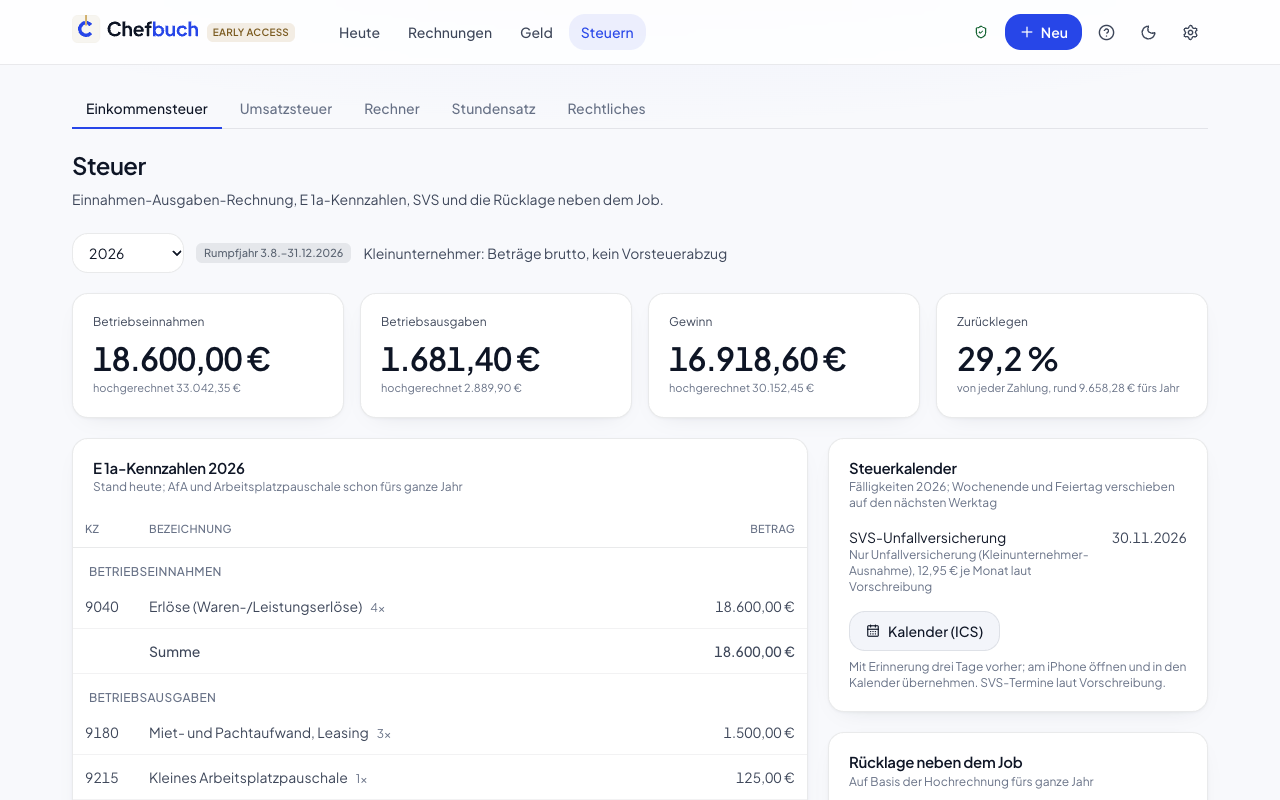Click the hochgerechnet 30.152,45 € text
Image resolution: width=1280 pixels, height=800 pixels.
click(741, 388)
